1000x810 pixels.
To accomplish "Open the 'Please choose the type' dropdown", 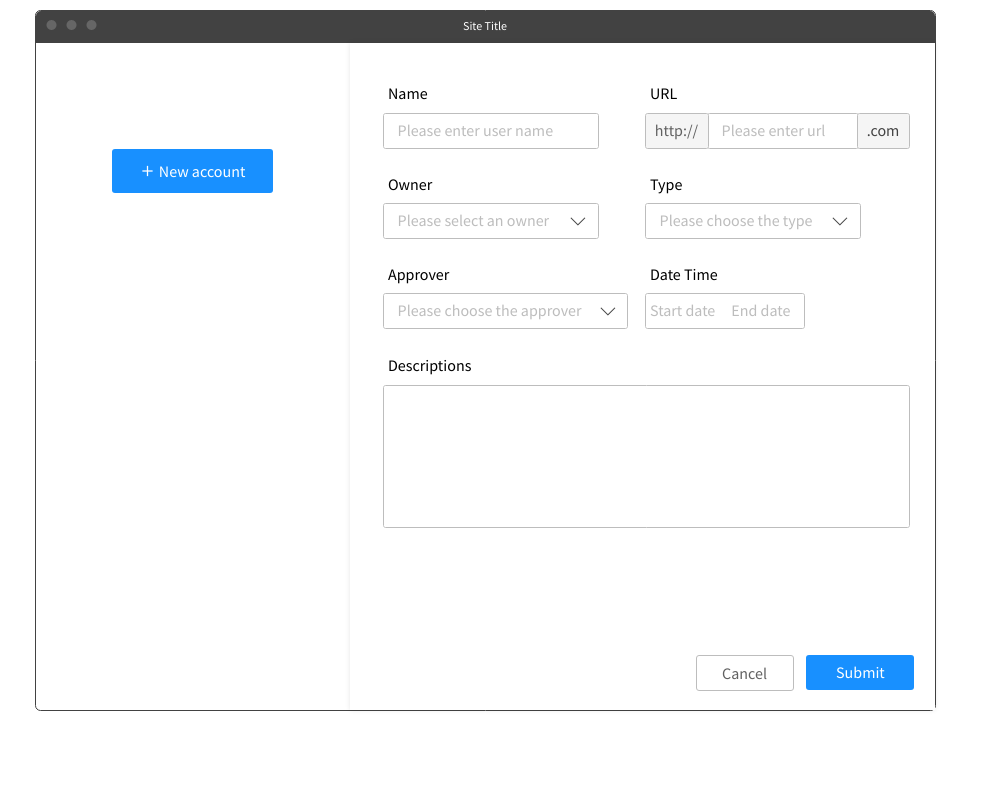I will tap(740, 221).
